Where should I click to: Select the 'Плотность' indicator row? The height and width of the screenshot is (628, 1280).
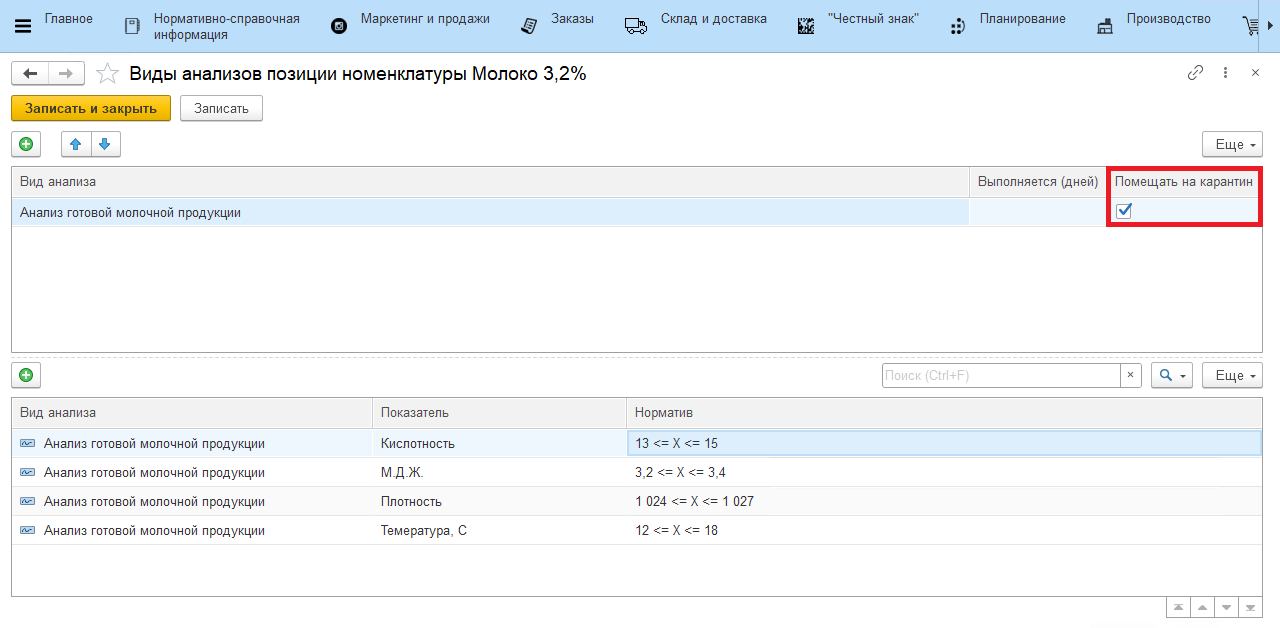[x=410, y=502]
